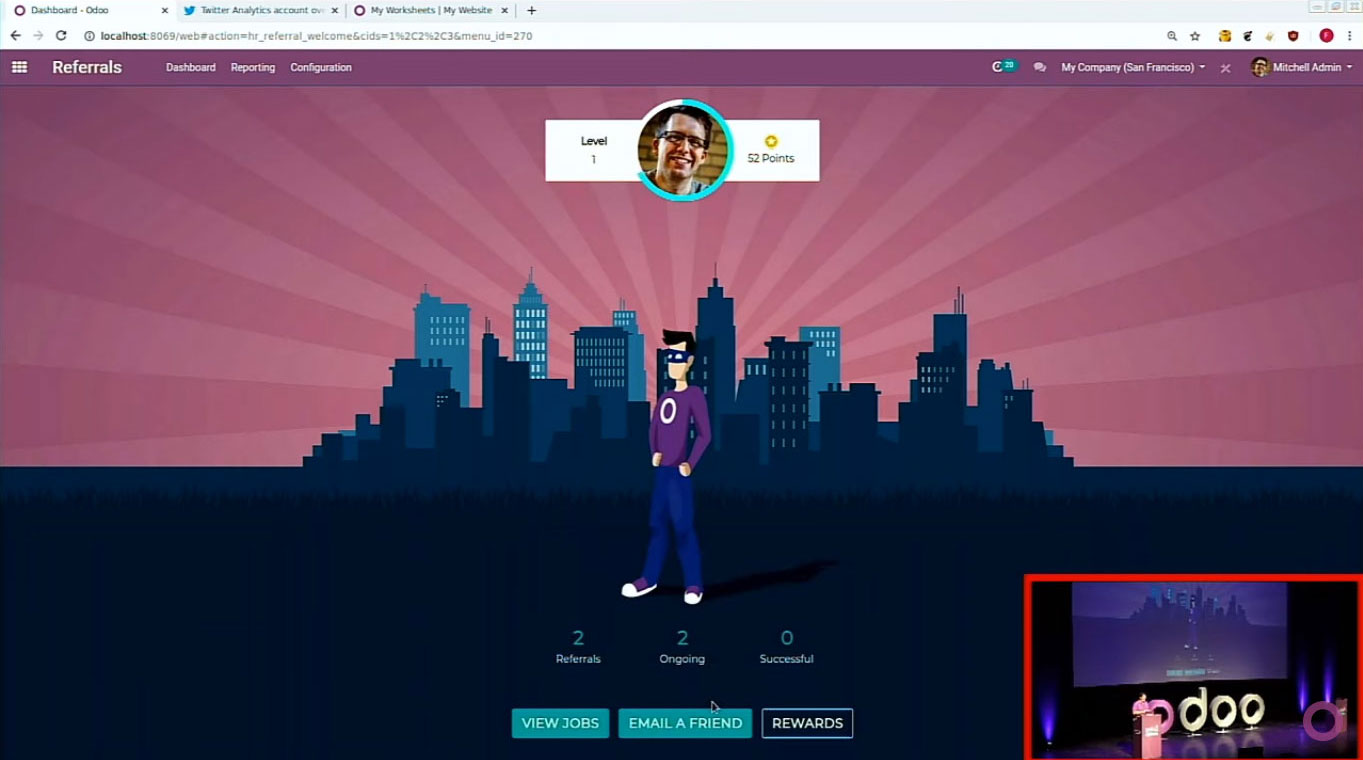Open the Configuration menu
This screenshot has width=1363, height=760.
(x=321, y=67)
